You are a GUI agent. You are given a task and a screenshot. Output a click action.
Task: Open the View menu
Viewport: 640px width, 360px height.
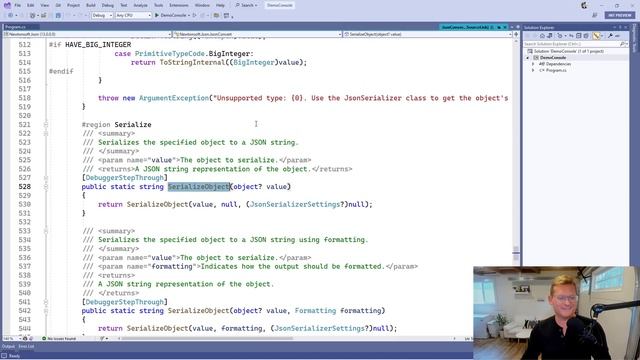pyautogui.click(x=44, y=5)
